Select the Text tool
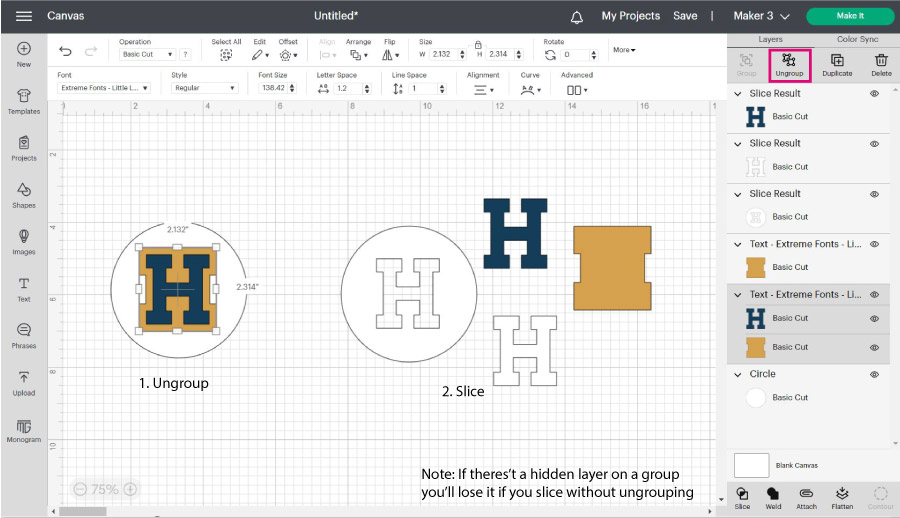Viewport: 900px width, 518px height. pos(24,289)
